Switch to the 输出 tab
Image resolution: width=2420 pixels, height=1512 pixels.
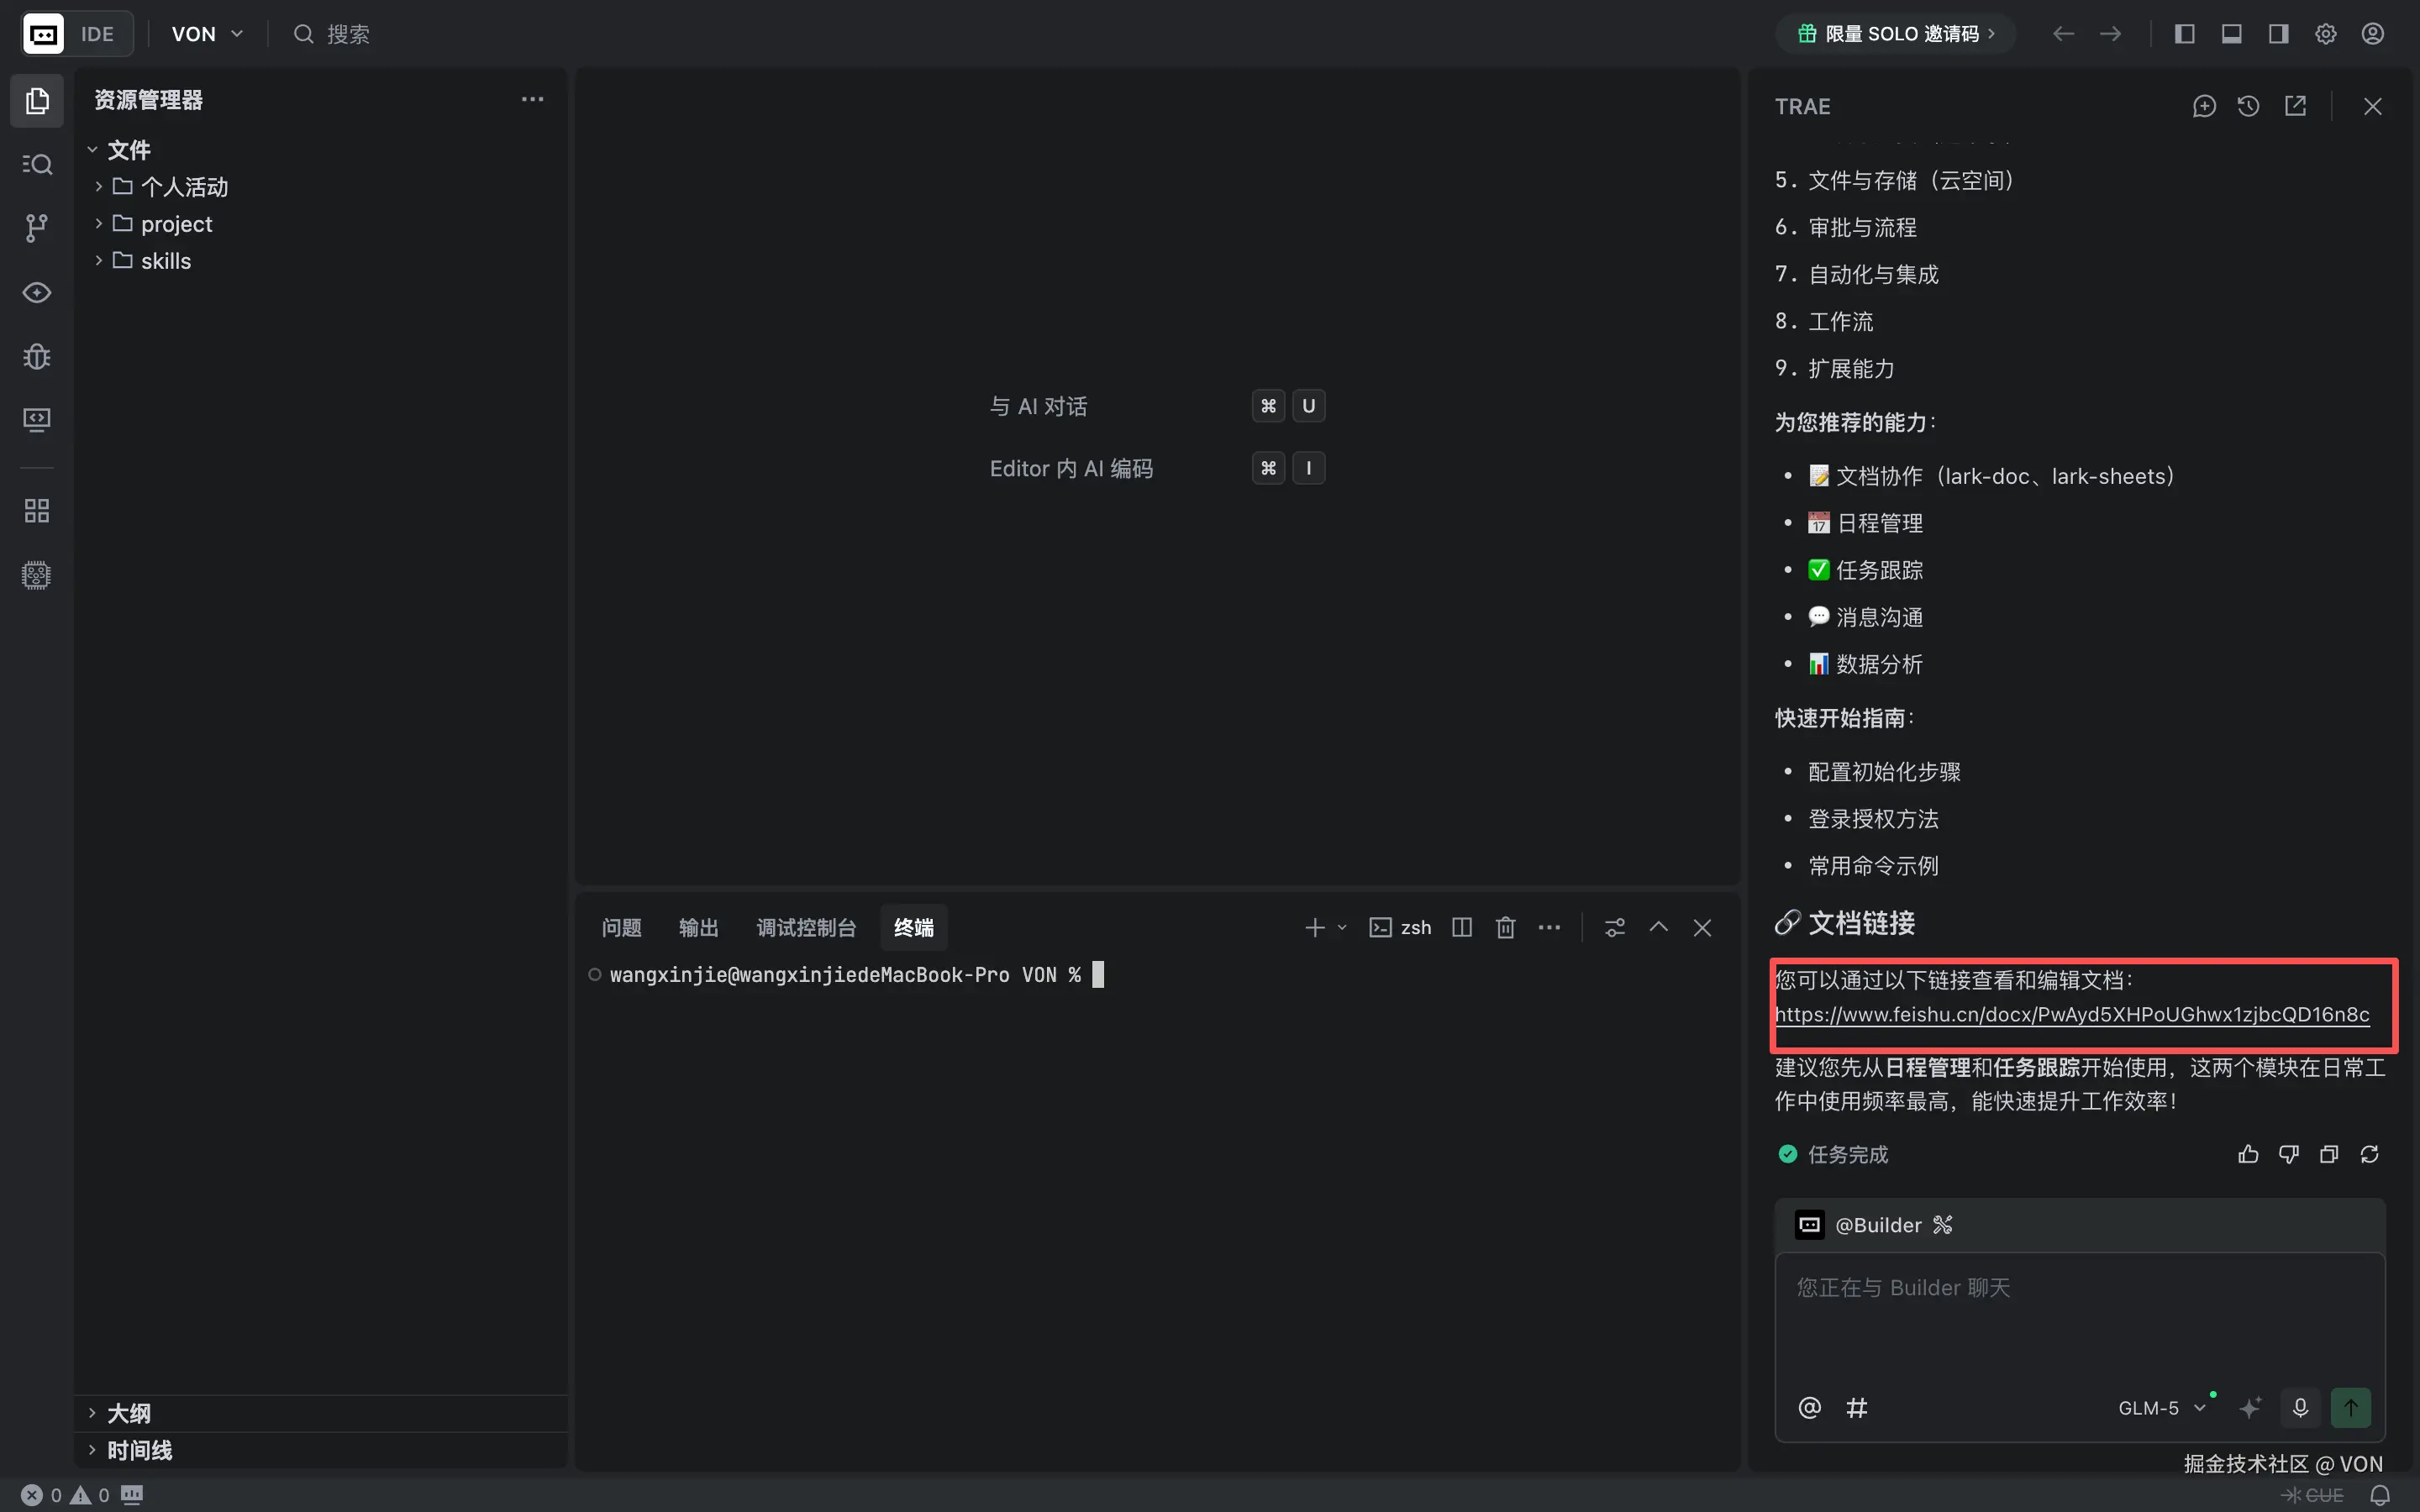click(698, 927)
